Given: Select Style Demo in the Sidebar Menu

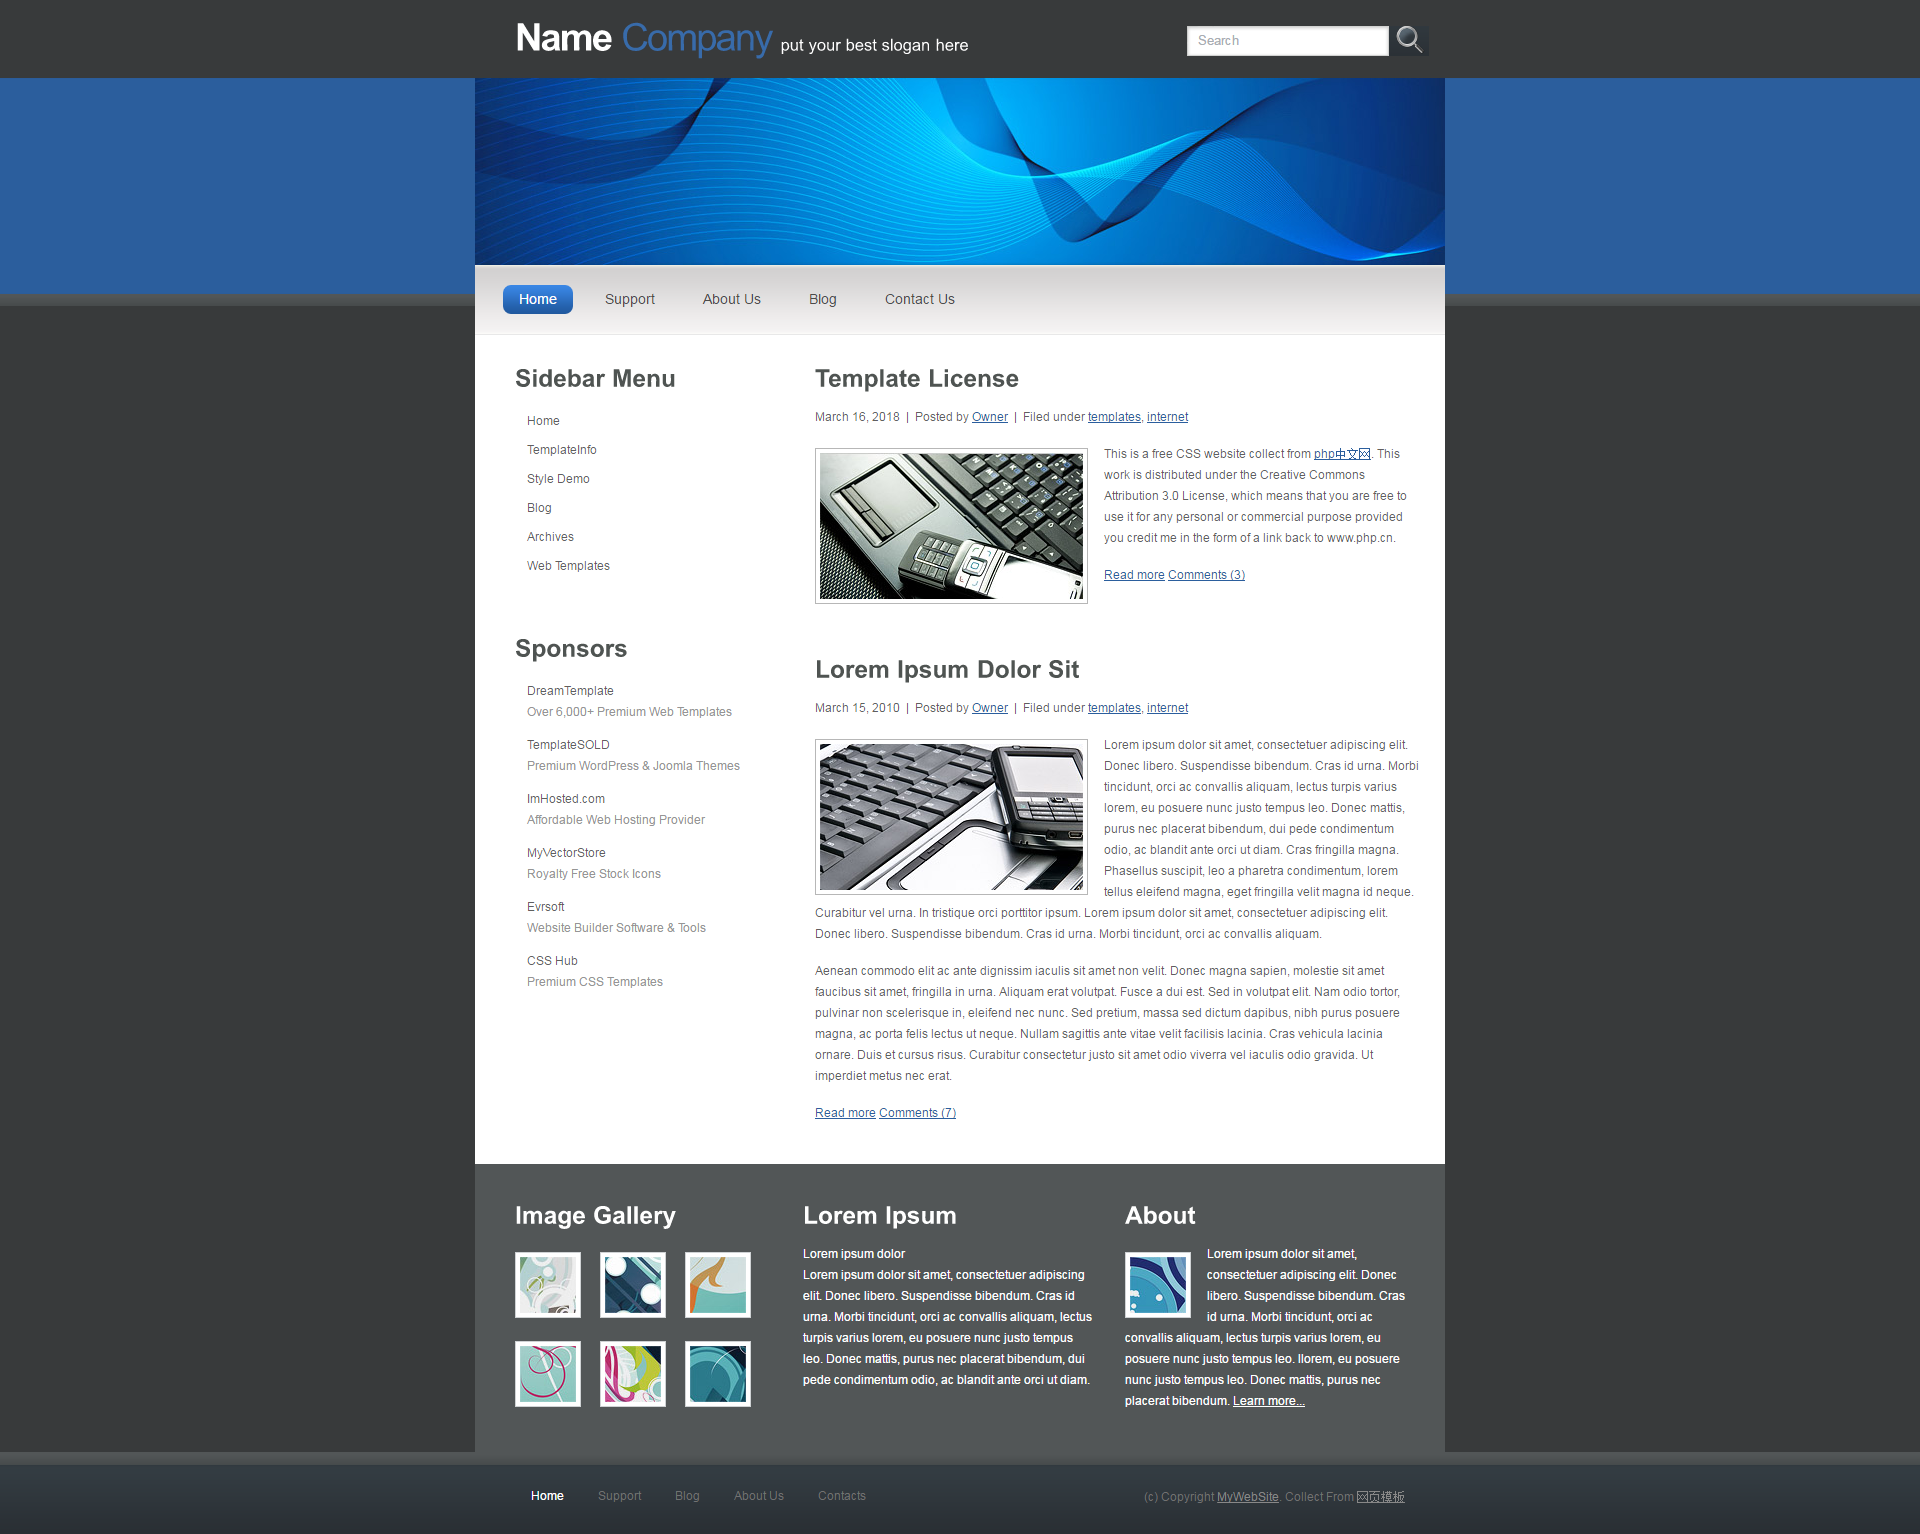Looking at the screenshot, I should coord(558,479).
